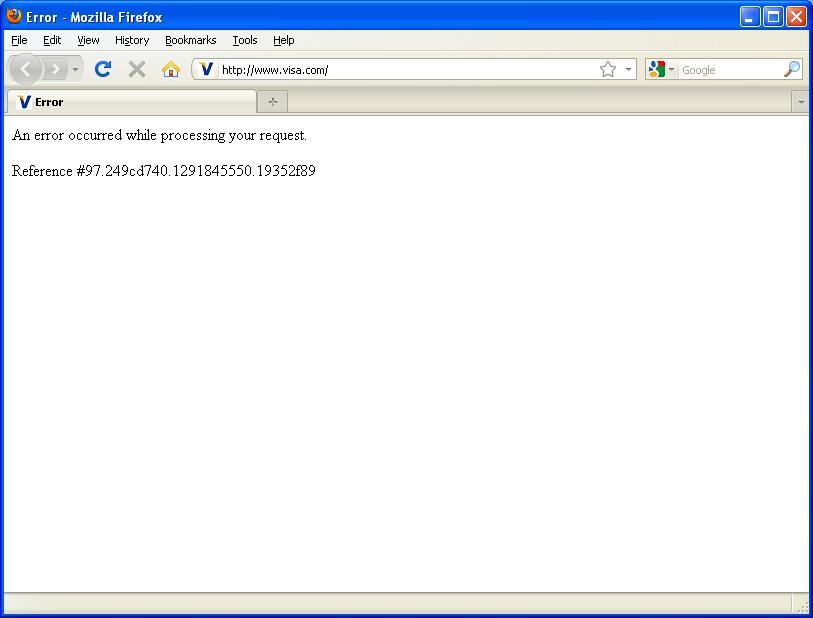Screen dimensions: 813x618
Task: Open the back/forward history dropdown
Action: pyautogui.click(x=75, y=70)
